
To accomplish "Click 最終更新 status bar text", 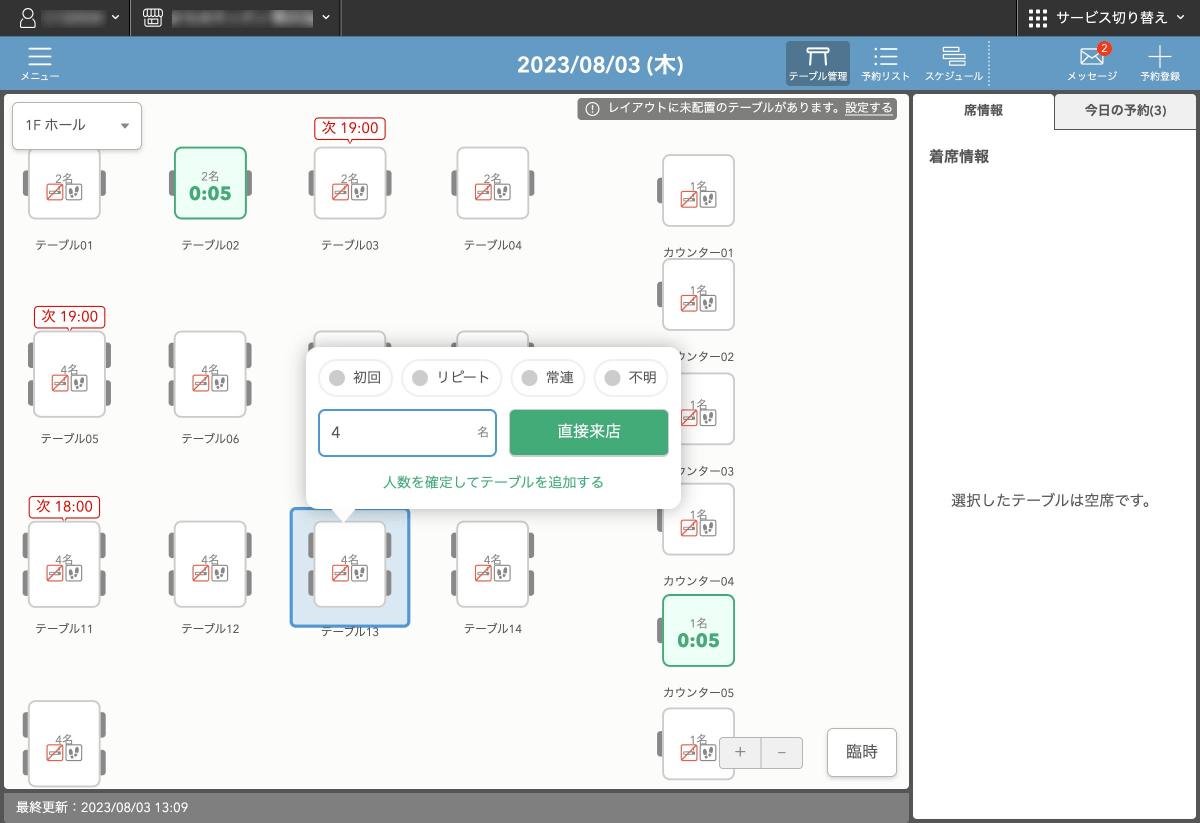I will tap(103, 807).
